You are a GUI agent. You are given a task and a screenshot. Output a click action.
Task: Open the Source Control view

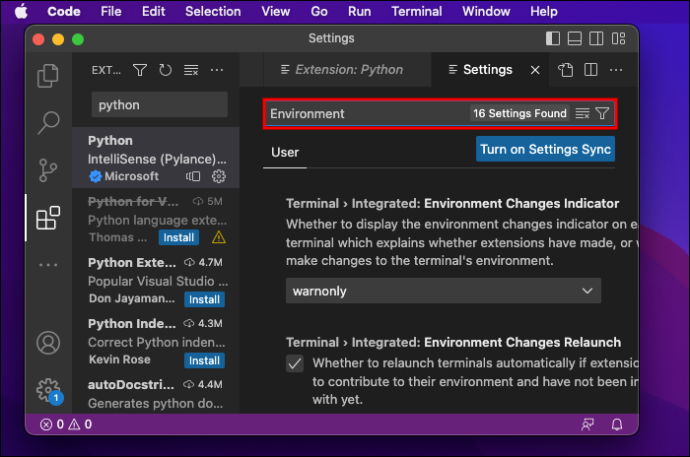click(x=48, y=170)
